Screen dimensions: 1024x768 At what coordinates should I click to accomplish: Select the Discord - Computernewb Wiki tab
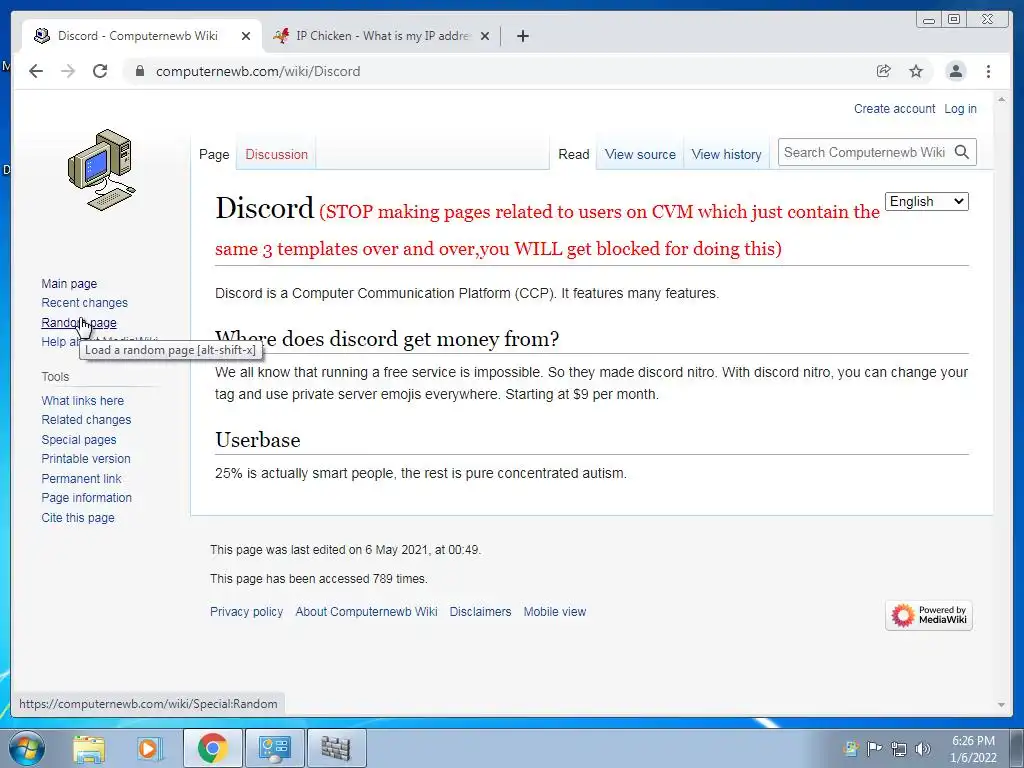[x=138, y=36]
